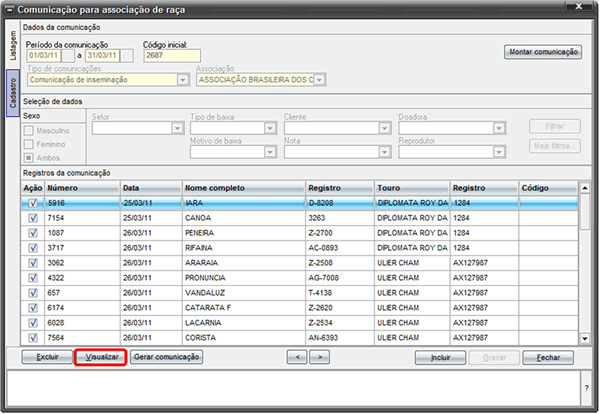Viewport: 600px width, 414px height.
Task: Switch to the Listagem side tab
Action: (x=13, y=46)
